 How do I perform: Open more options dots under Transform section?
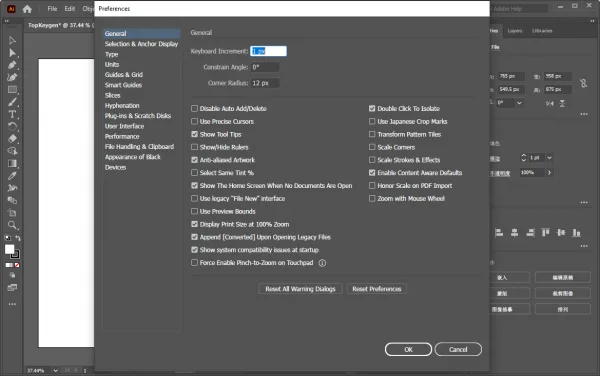tap(584, 114)
